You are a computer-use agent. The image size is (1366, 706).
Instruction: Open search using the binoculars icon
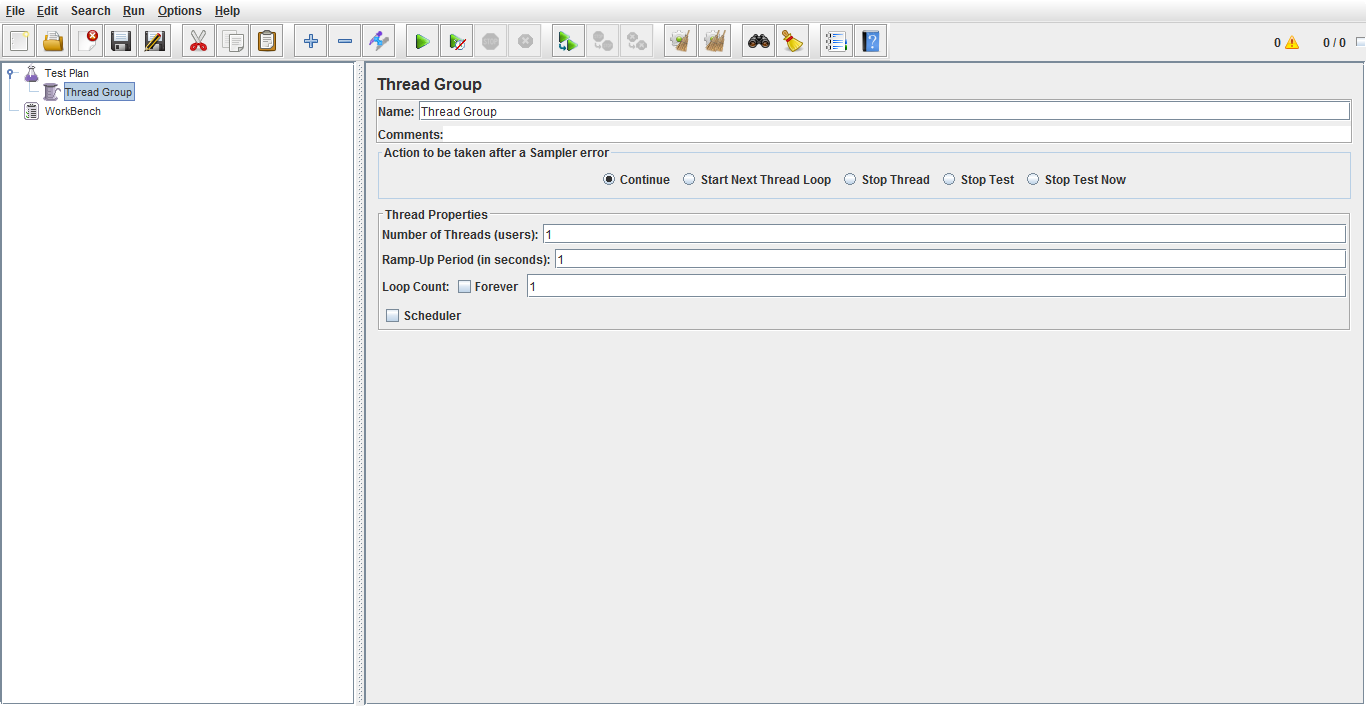tap(757, 40)
